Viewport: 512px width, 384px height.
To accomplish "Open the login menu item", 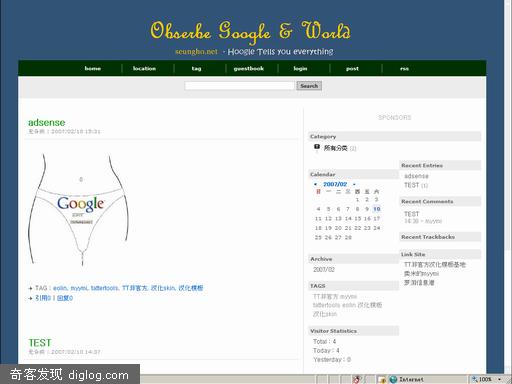I will click(300, 68).
